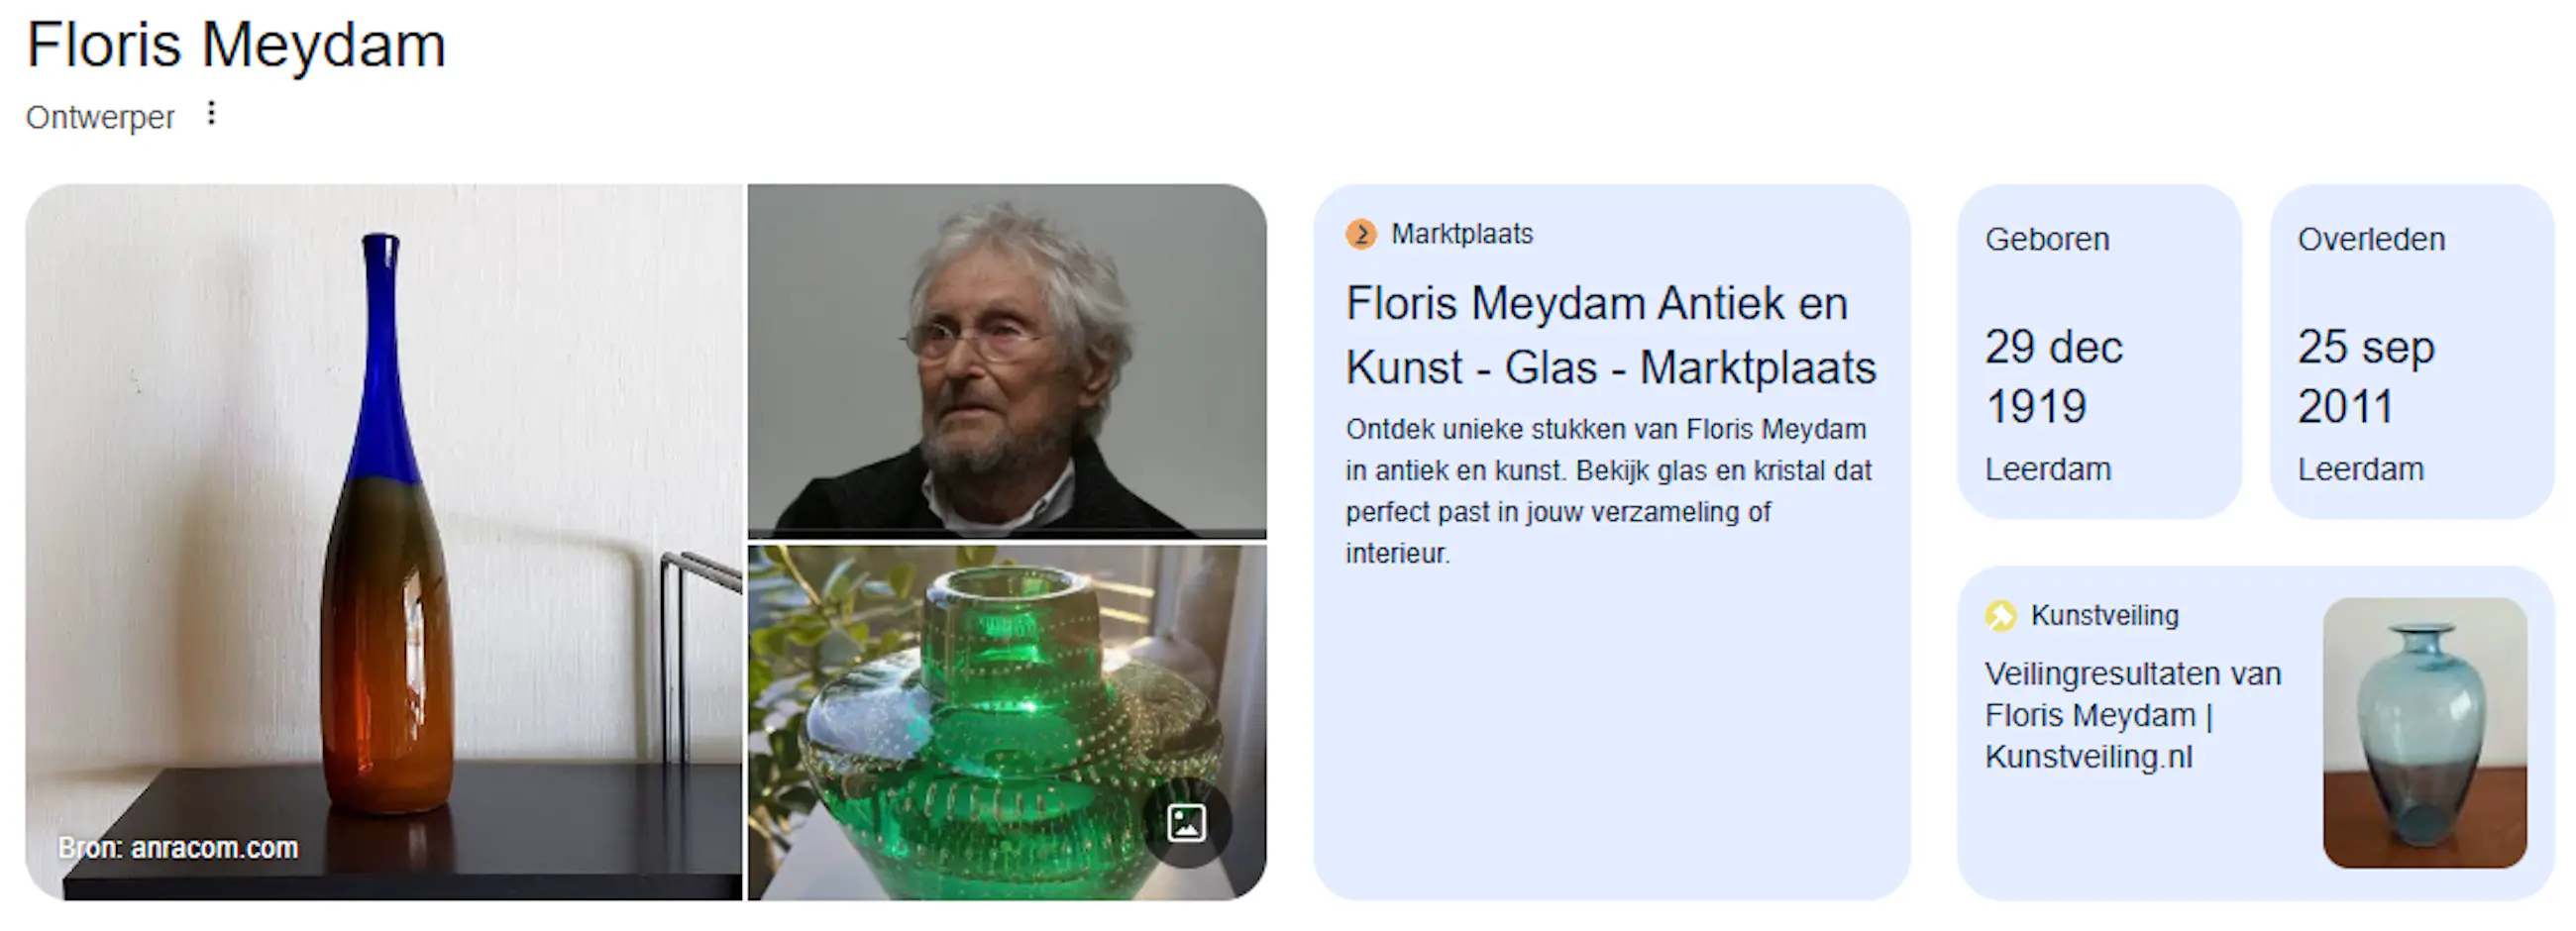Click the image gallery icon on green vase
2576x931 pixels.
(x=1186, y=822)
